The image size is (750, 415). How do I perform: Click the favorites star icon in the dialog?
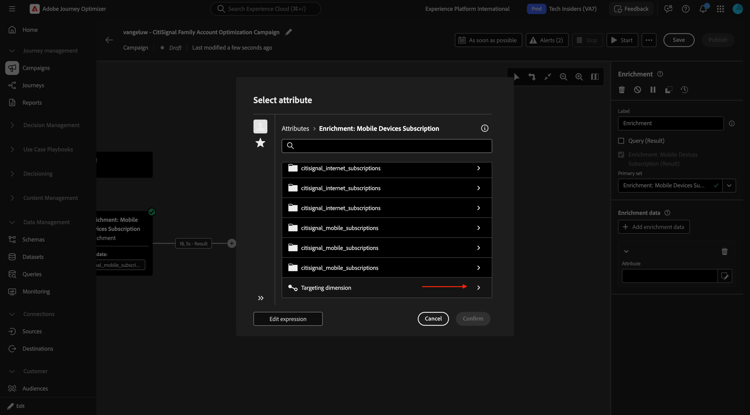coord(260,142)
